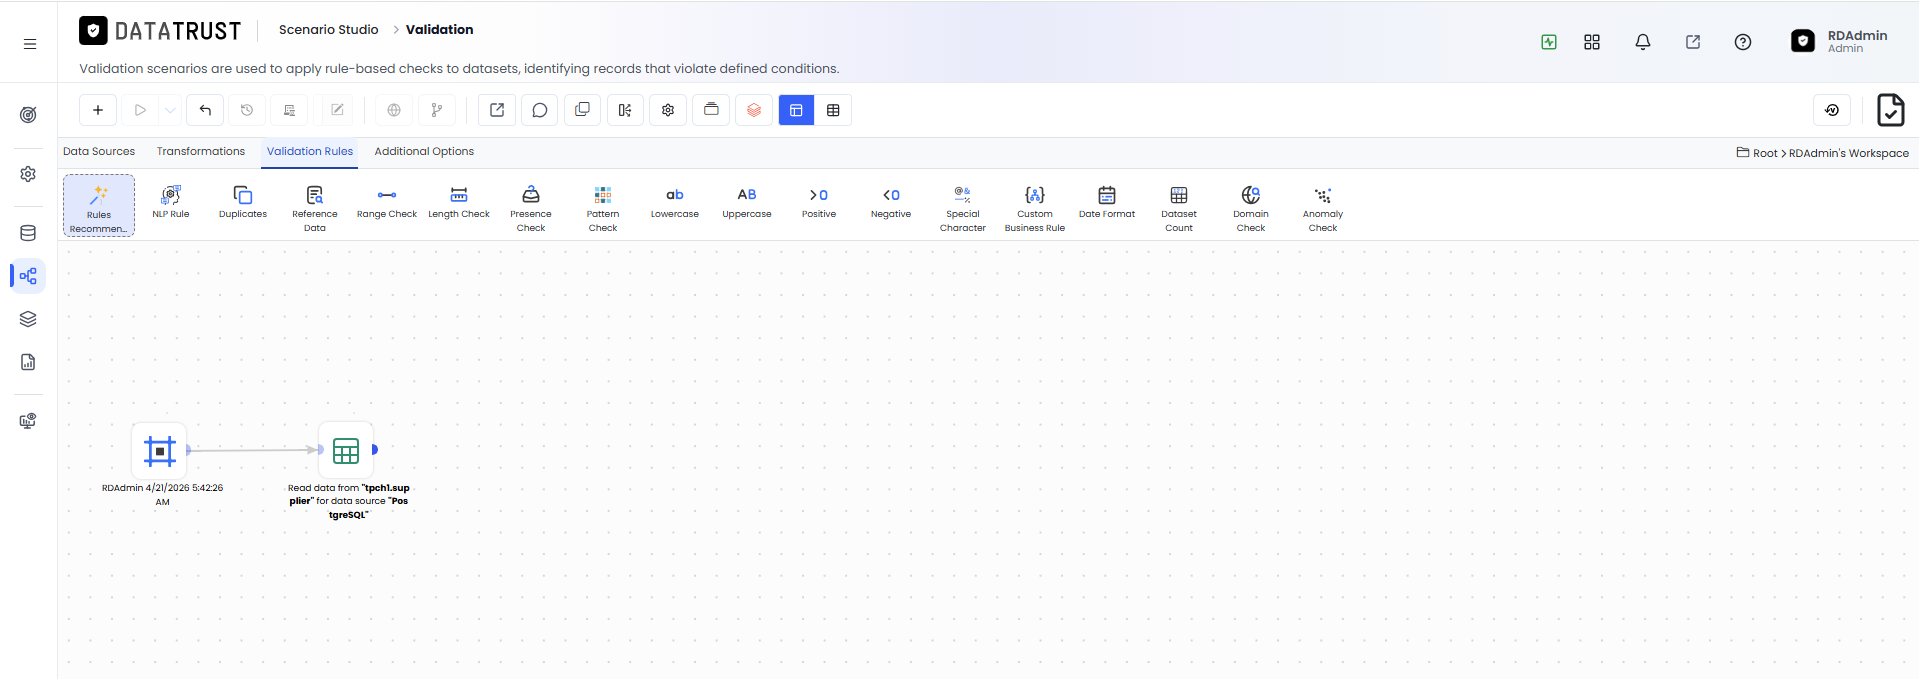Viewport: 1919px width, 679px height.
Task: Go to Scenario Studio breadcrumb
Action: [328, 30]
